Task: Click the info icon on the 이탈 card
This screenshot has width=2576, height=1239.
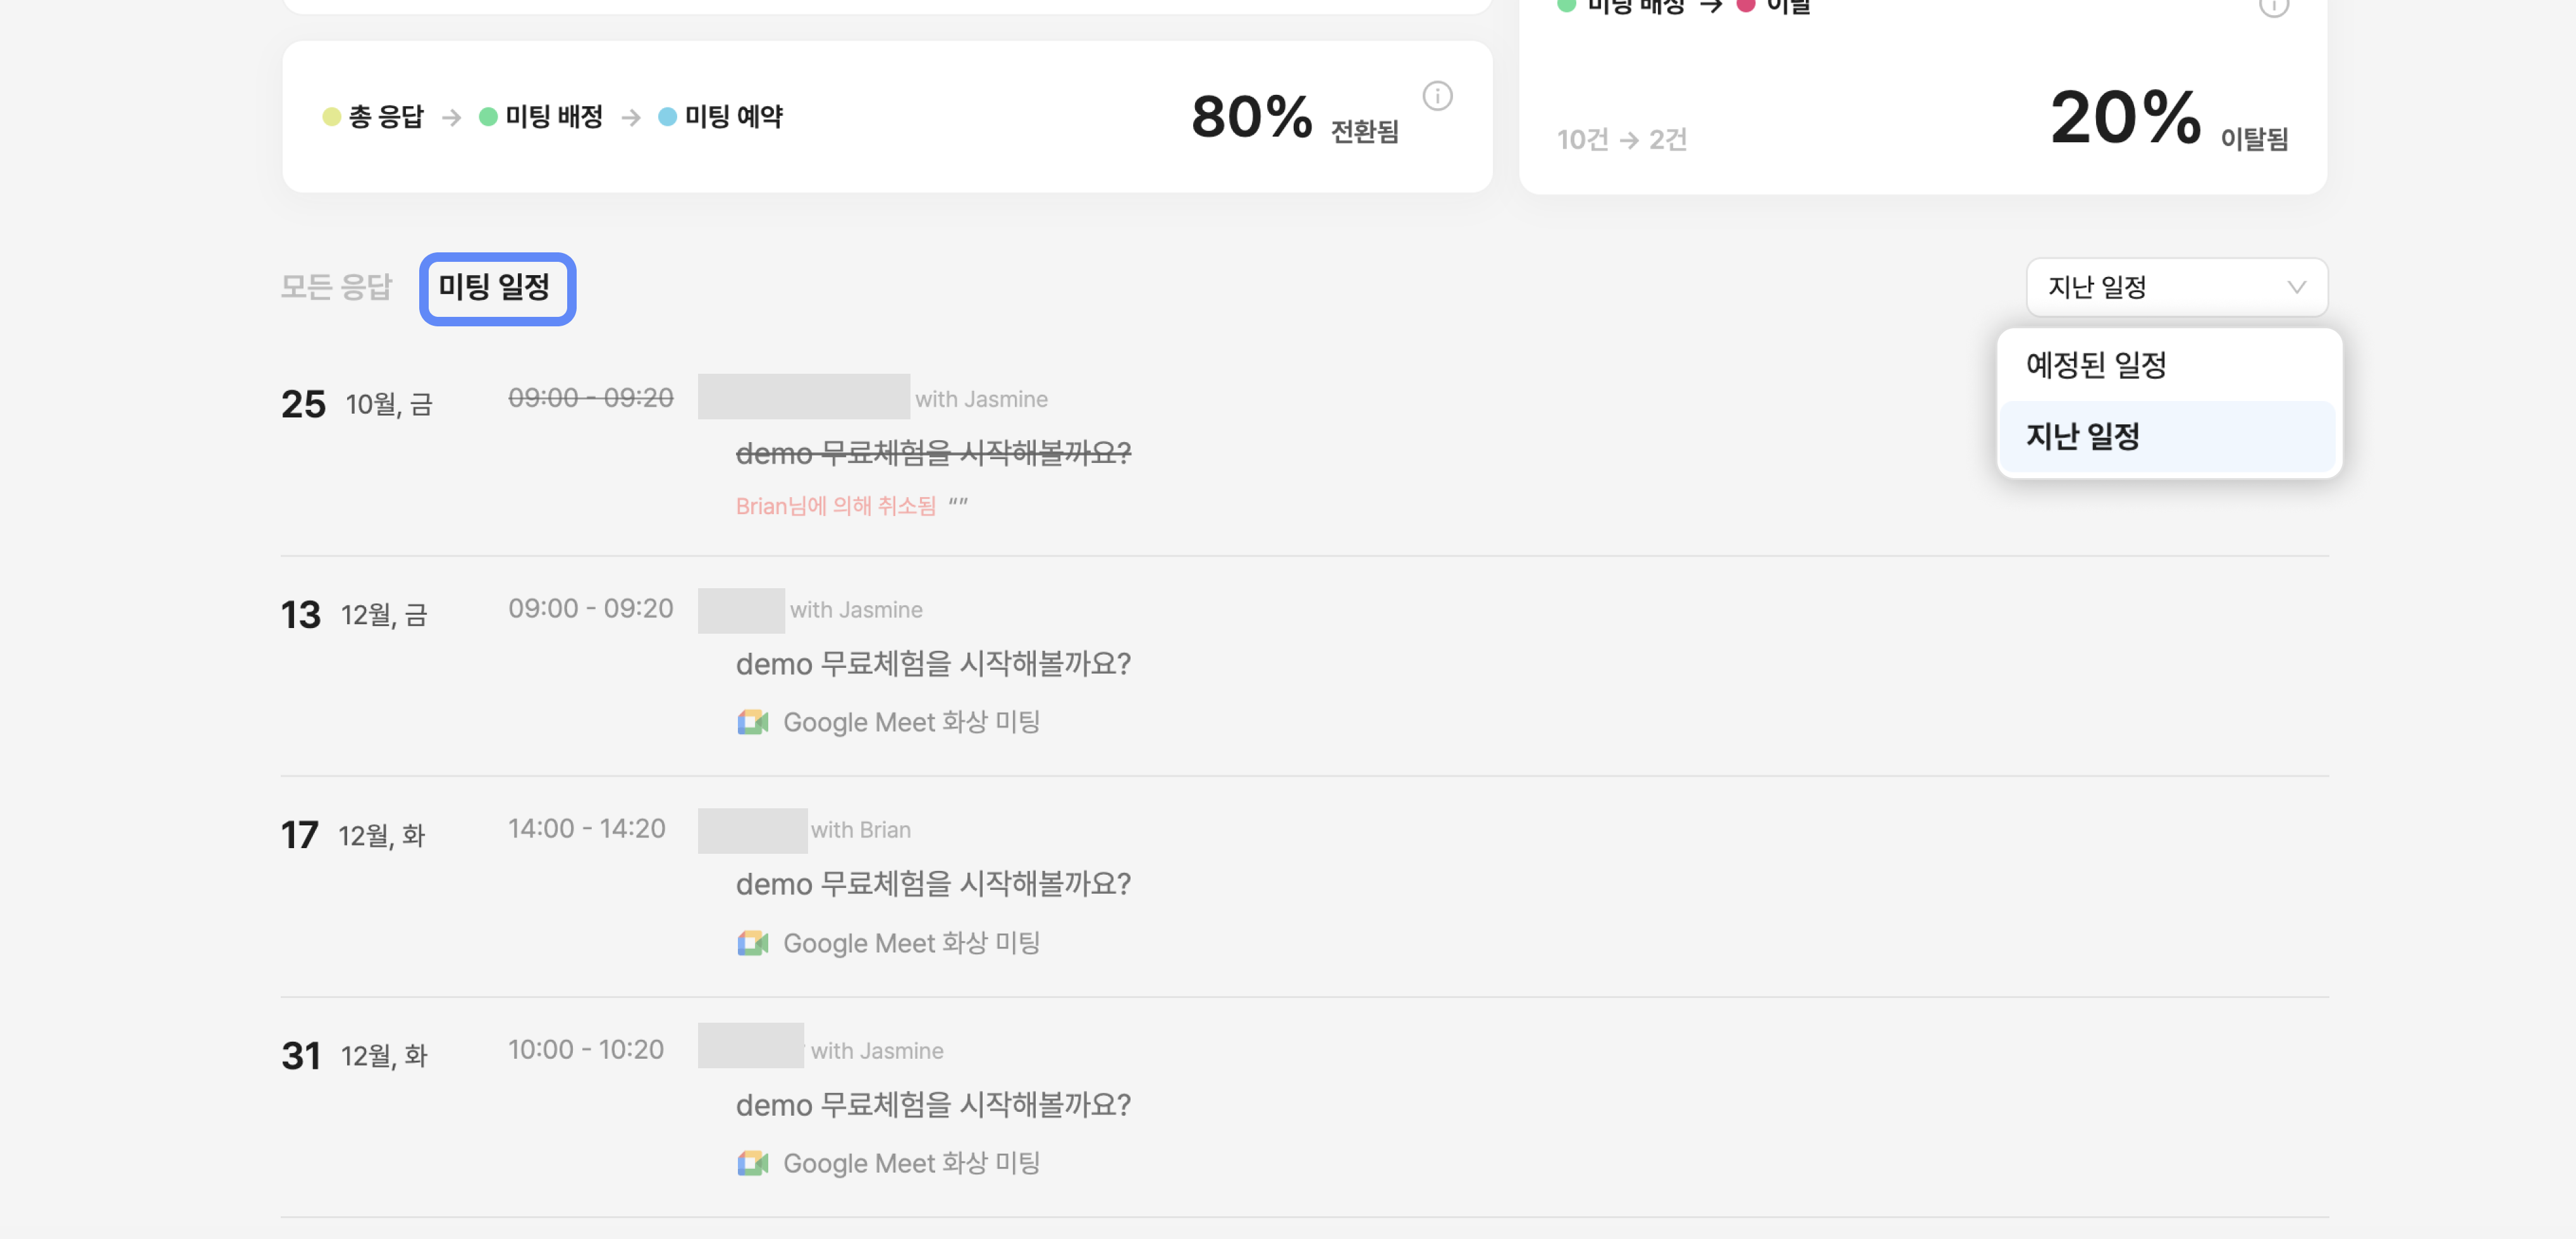Action: [2273, 6]
